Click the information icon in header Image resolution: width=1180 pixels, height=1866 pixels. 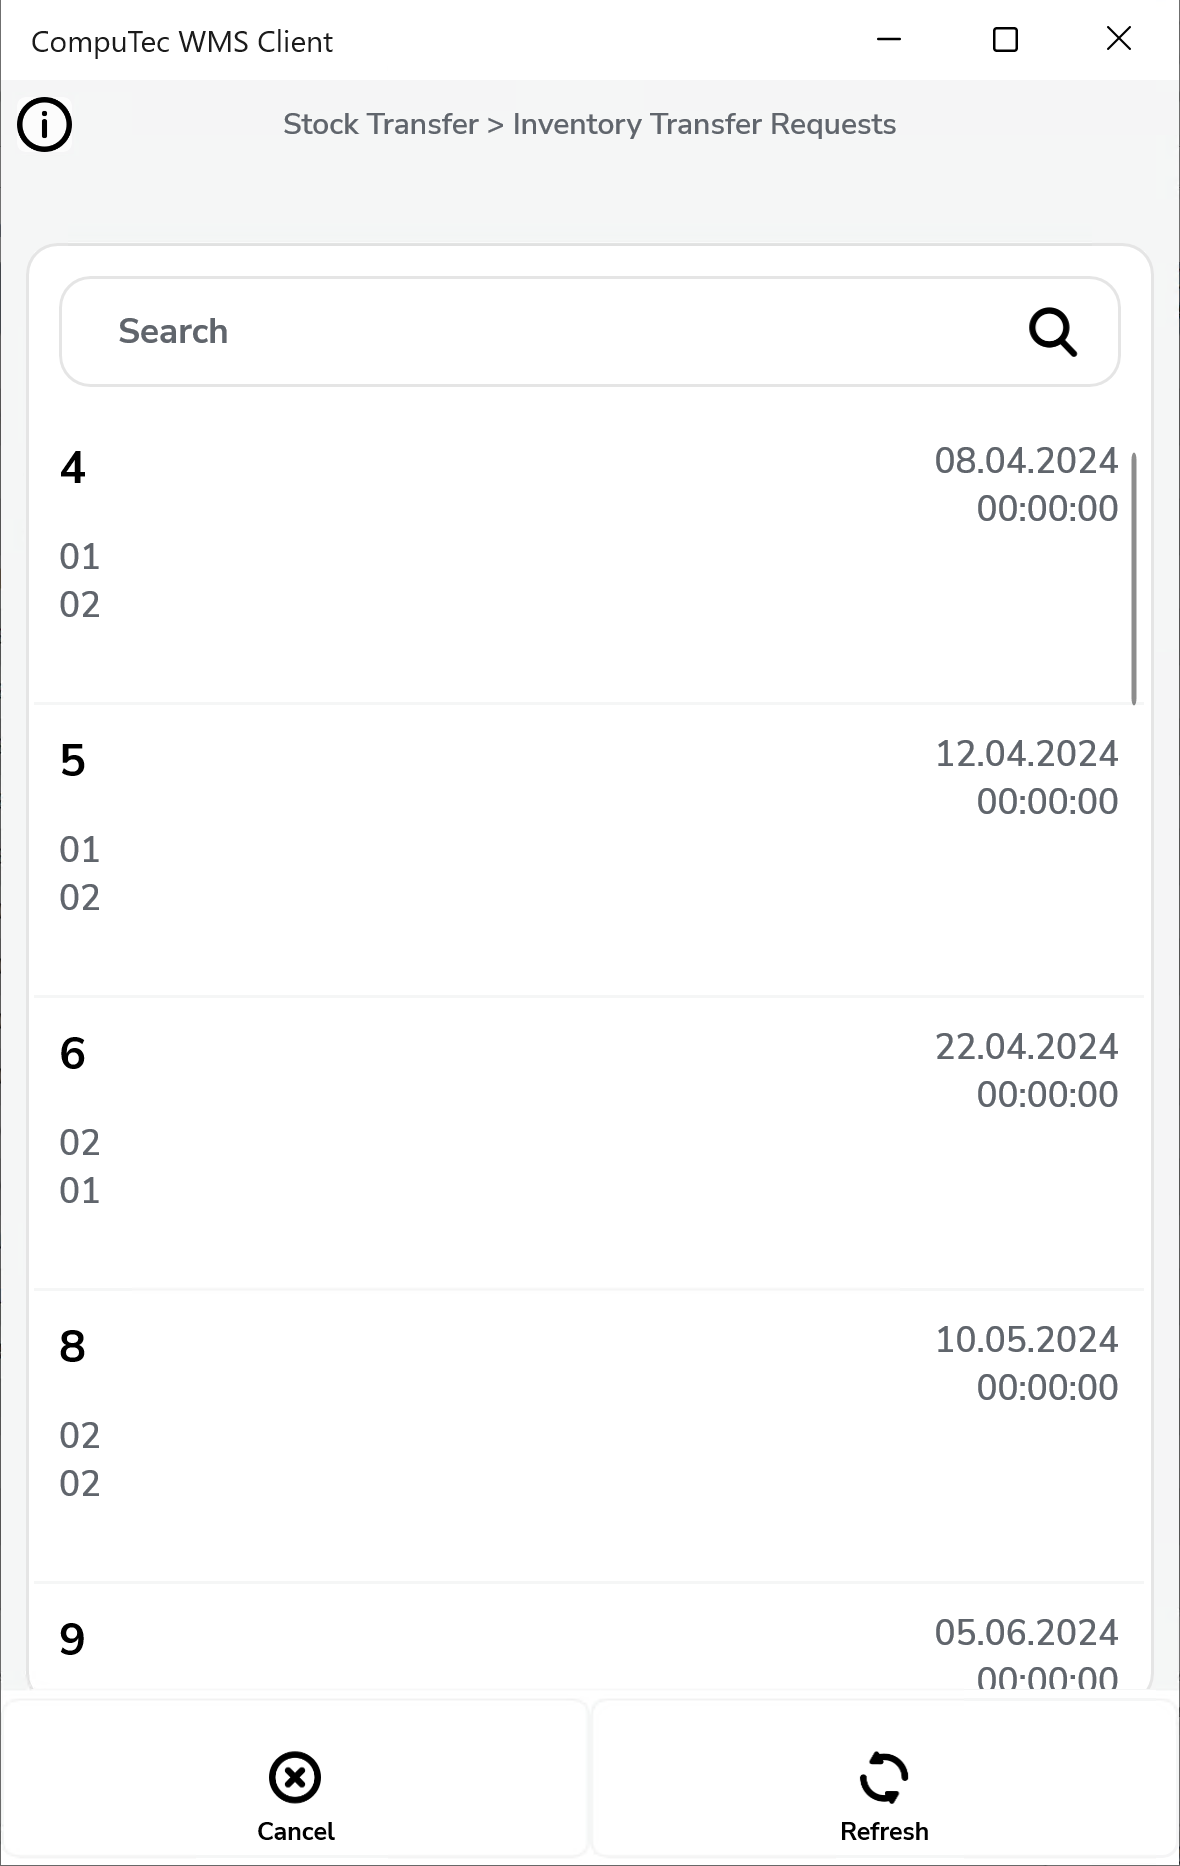pos(45,125)
